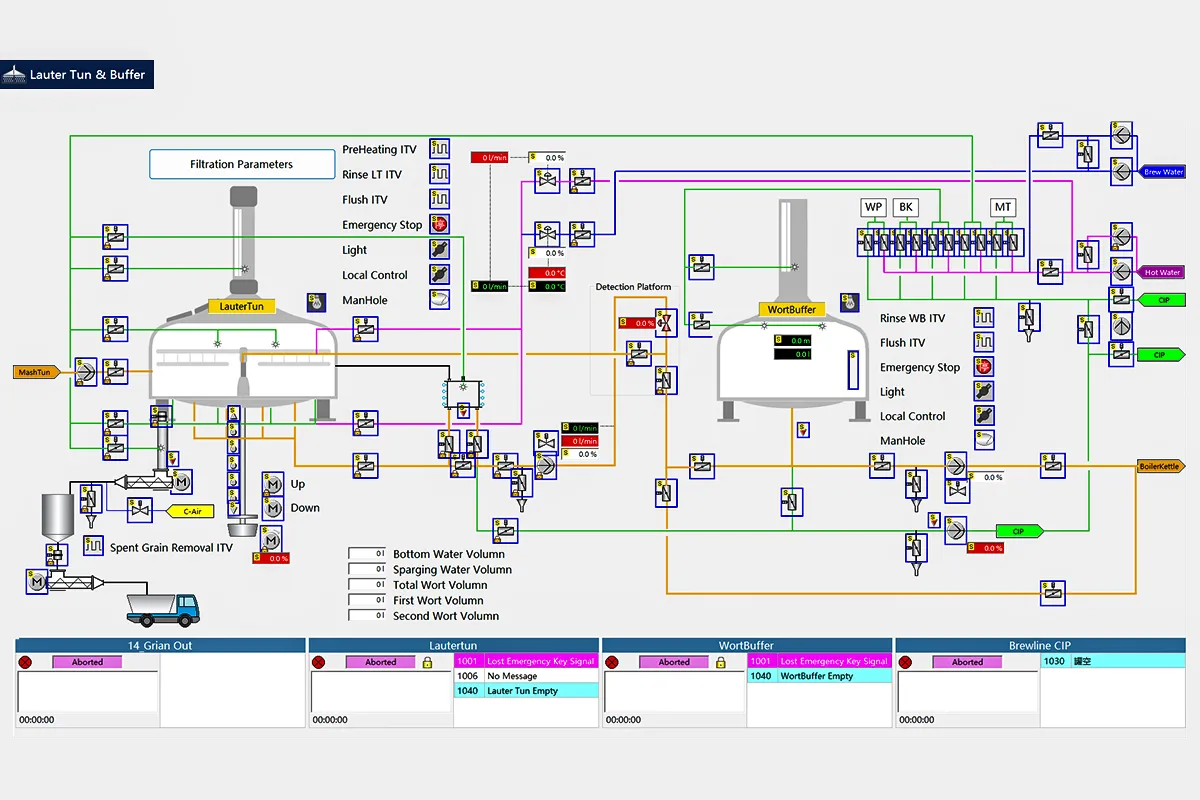Go to the BoilerKettle navigation tag
The width and height of the screenshot is (1200, 800).
click(1160, 466)
